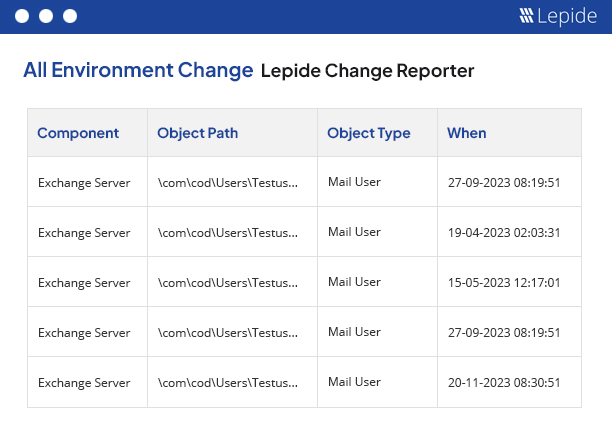This screenshot has width=612, height=430.
Task: Click Exchange Server in the 20-11-2023 row
Action: pyautogui.click(x=84, y=383)
